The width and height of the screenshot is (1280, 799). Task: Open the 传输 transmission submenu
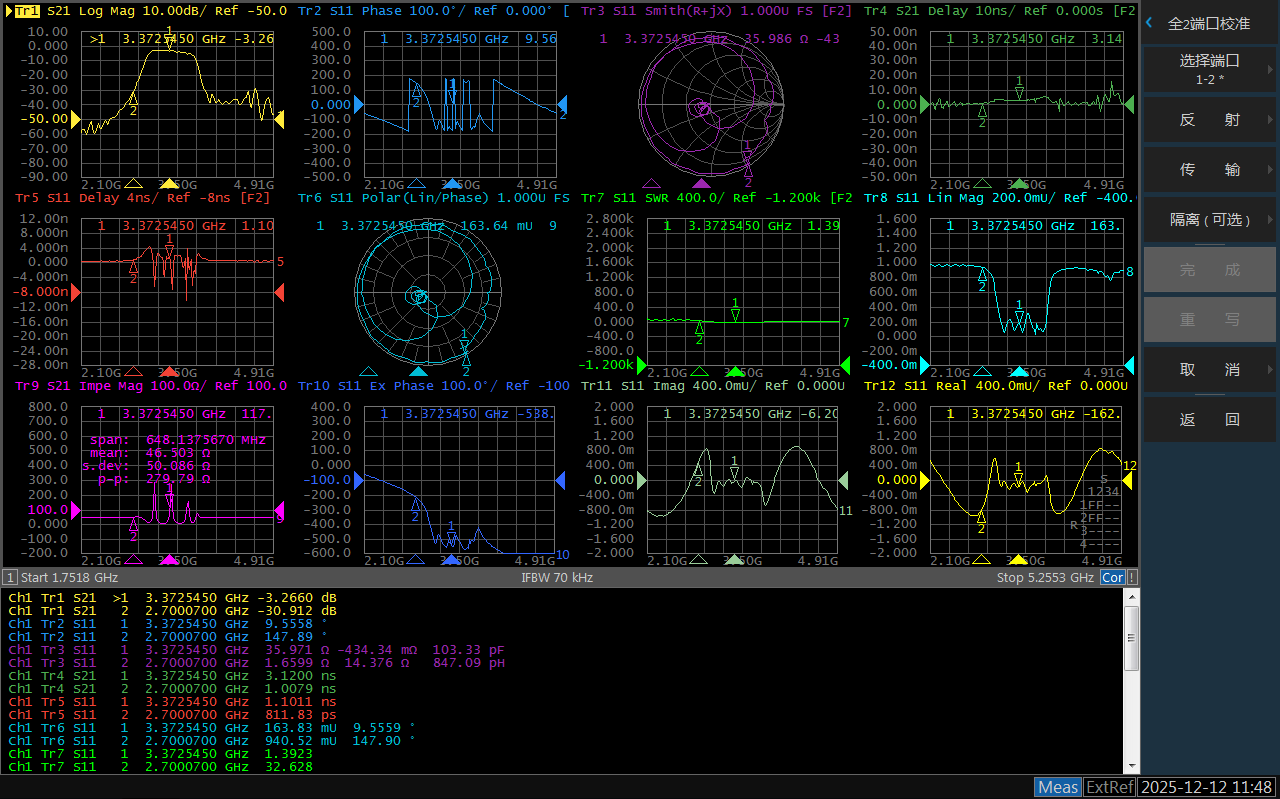coord(1210,169)
